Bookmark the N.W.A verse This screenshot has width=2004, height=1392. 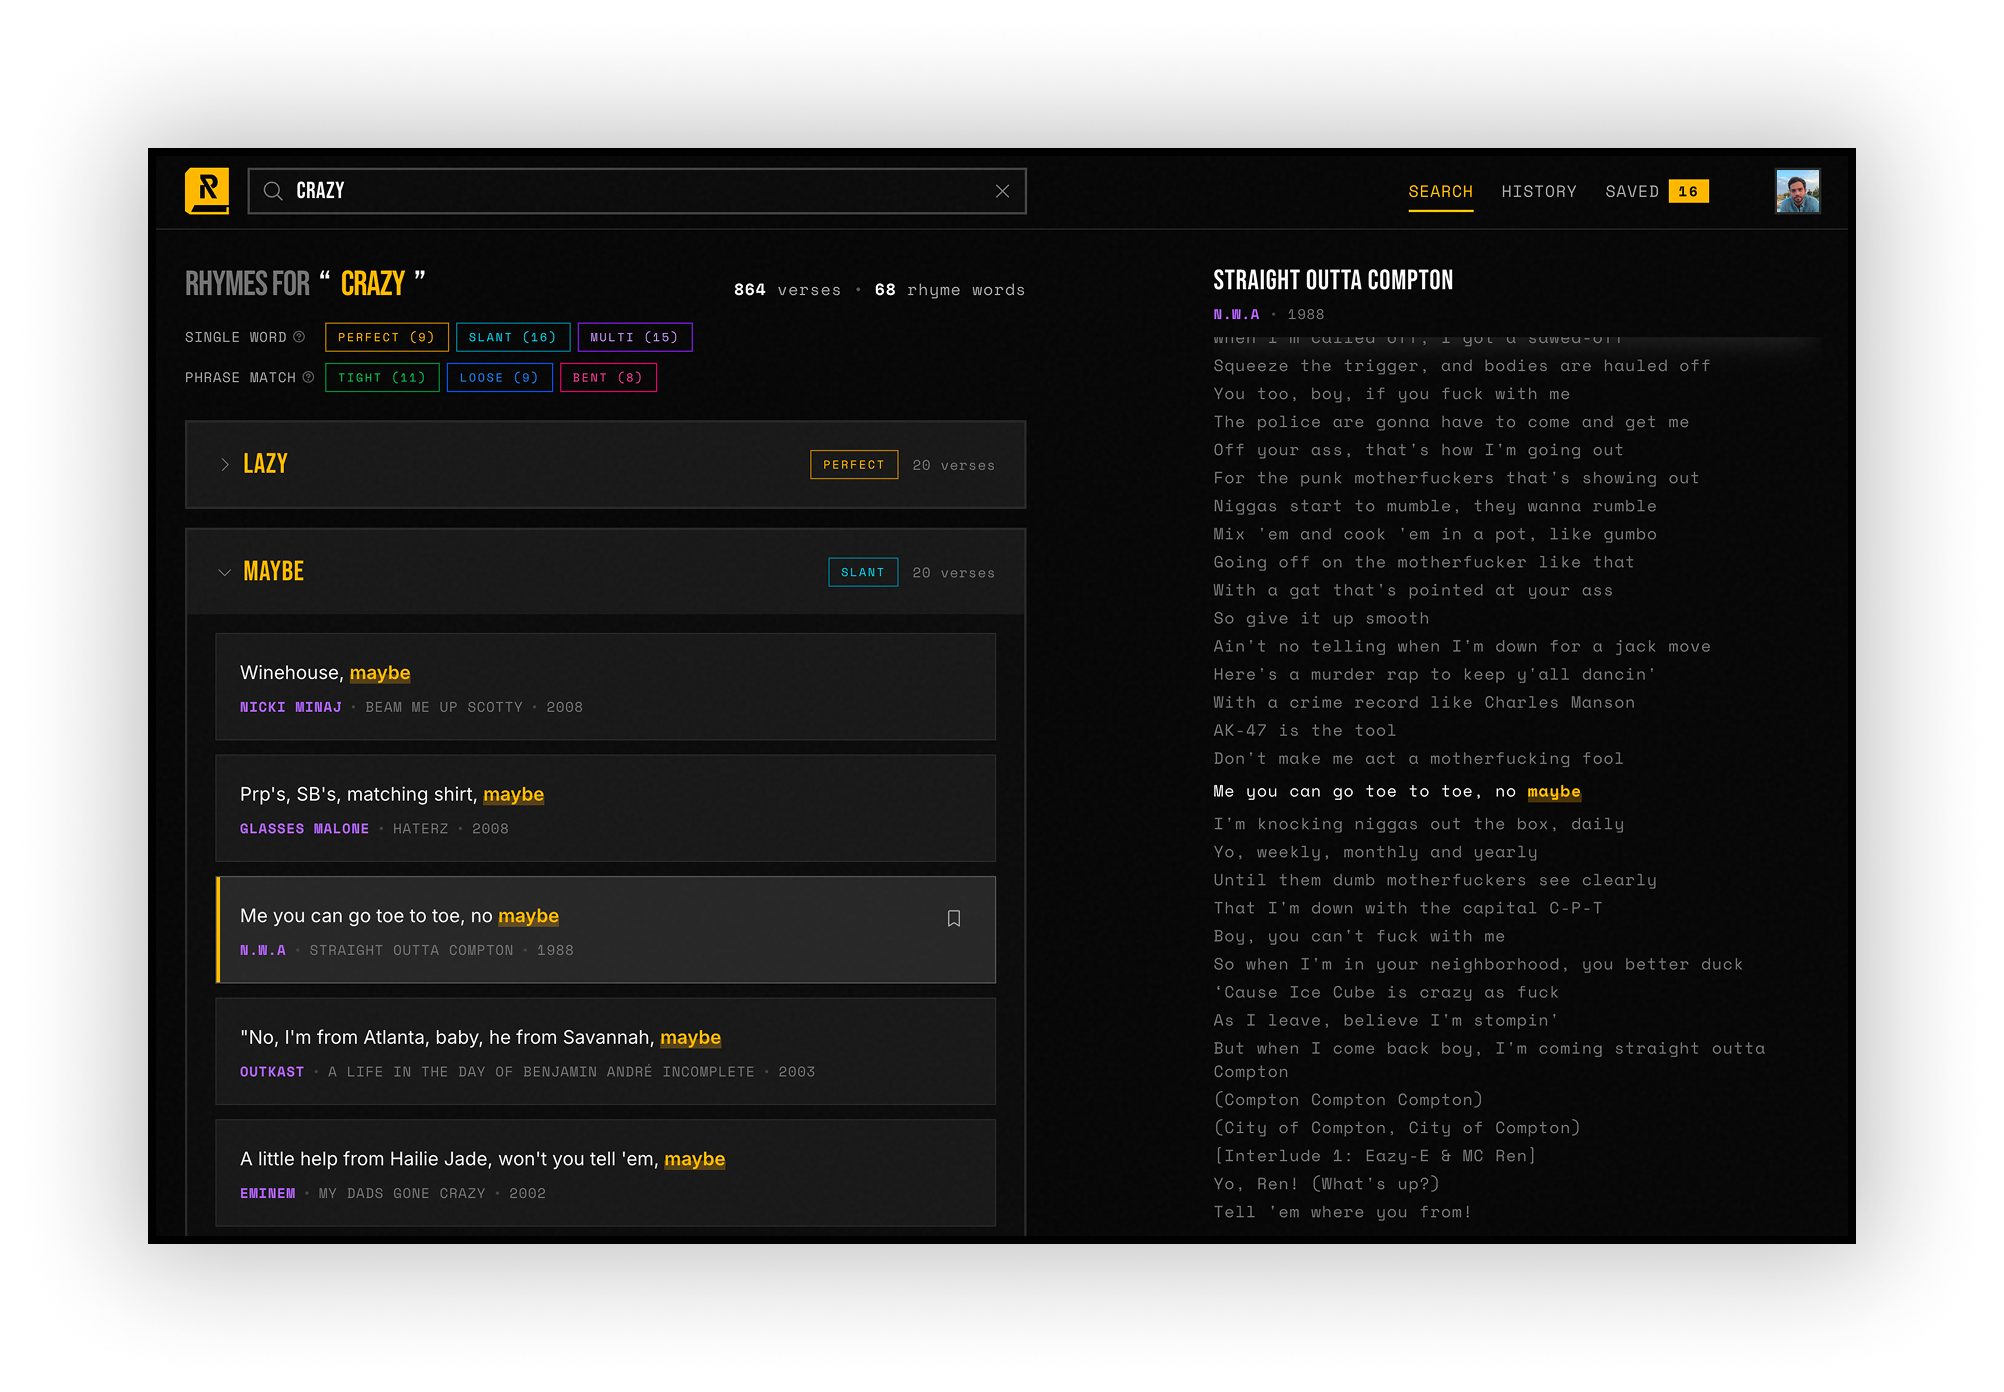click(953, 918)
